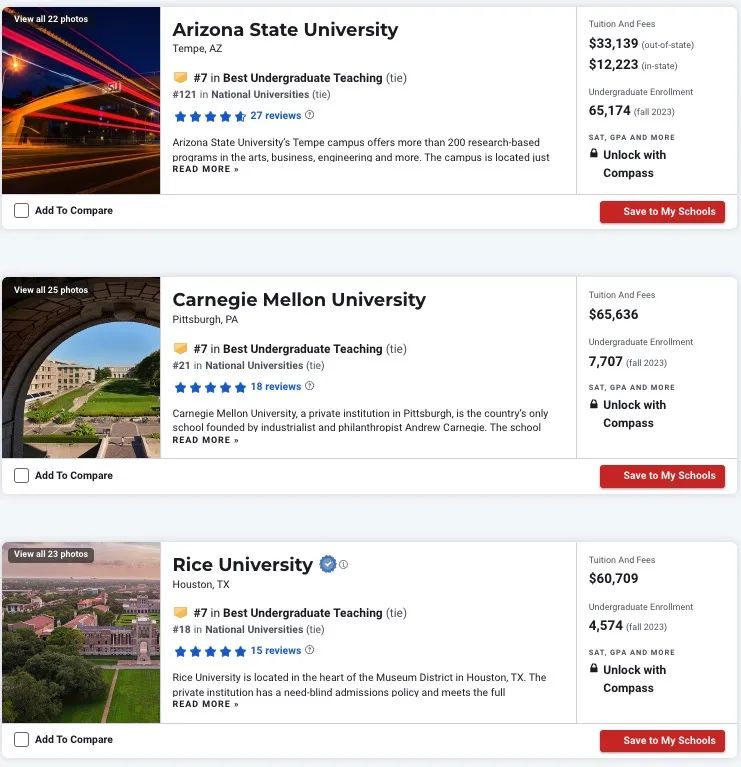Save Rice University to My Schools
The image size is (741, 767).
tap(662, 741)
